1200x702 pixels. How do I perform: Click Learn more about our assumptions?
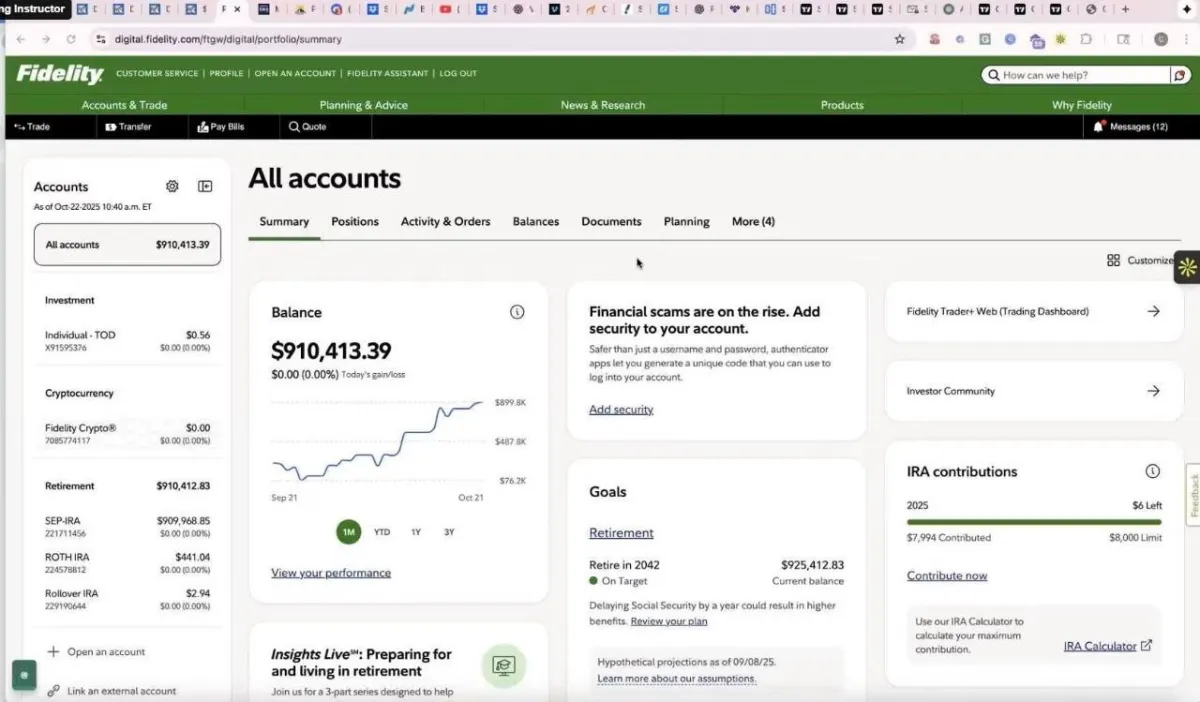point(677,679)
